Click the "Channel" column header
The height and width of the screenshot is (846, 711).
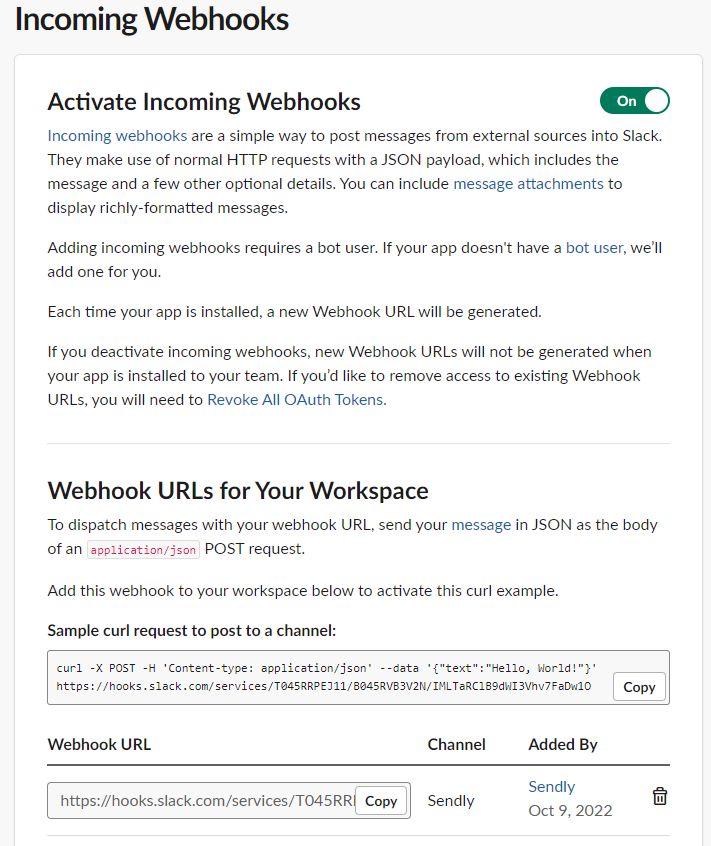[x=456, y=744]
